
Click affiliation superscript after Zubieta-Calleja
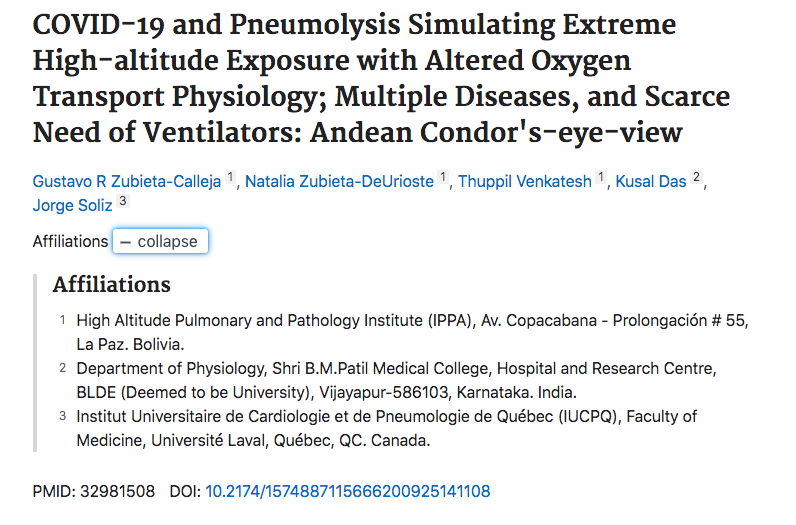point(230,179)
